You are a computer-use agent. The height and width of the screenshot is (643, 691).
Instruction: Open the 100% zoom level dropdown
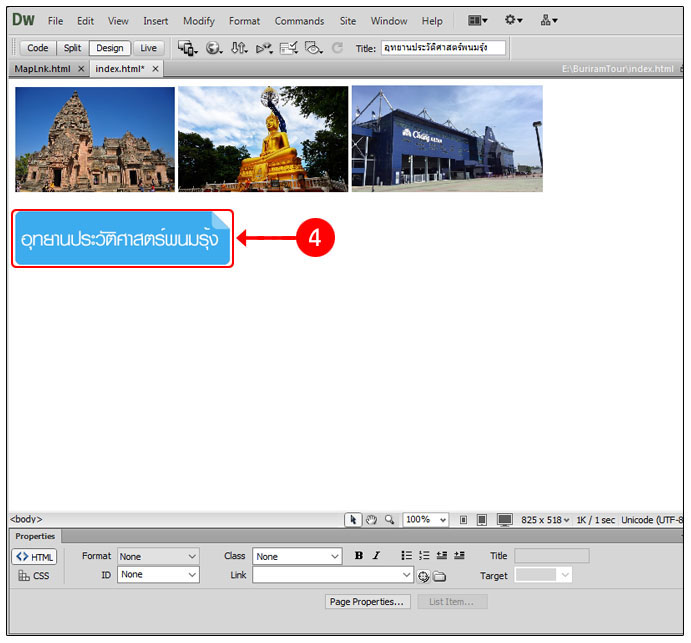(425, 520)
